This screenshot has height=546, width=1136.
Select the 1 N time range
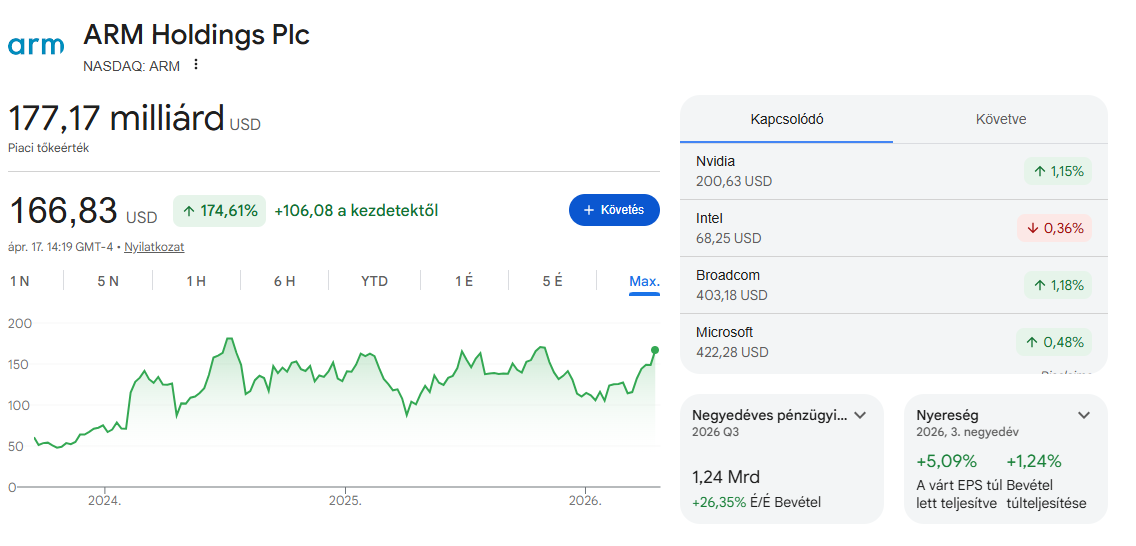click(x=20, y=281)
